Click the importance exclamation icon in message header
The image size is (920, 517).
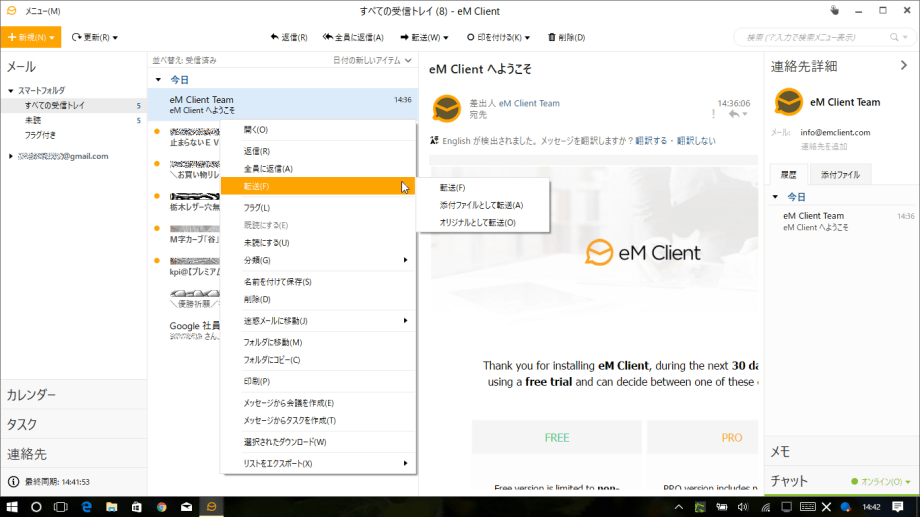(x=713, y=114)
